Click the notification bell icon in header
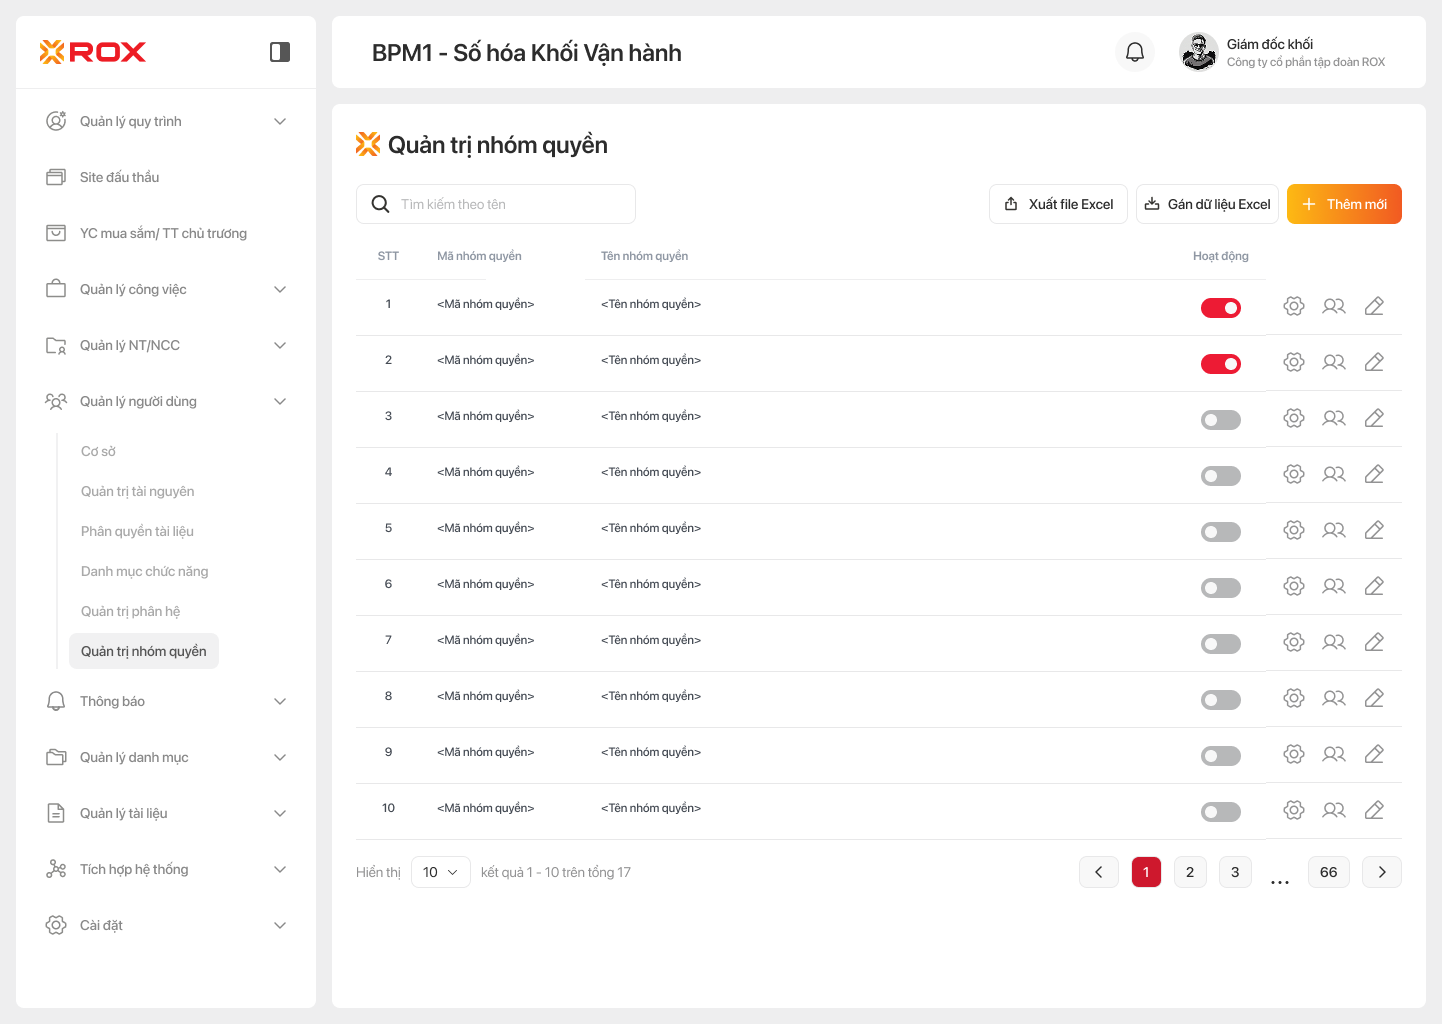The image size is (1442, 1024). (1135, 52)
